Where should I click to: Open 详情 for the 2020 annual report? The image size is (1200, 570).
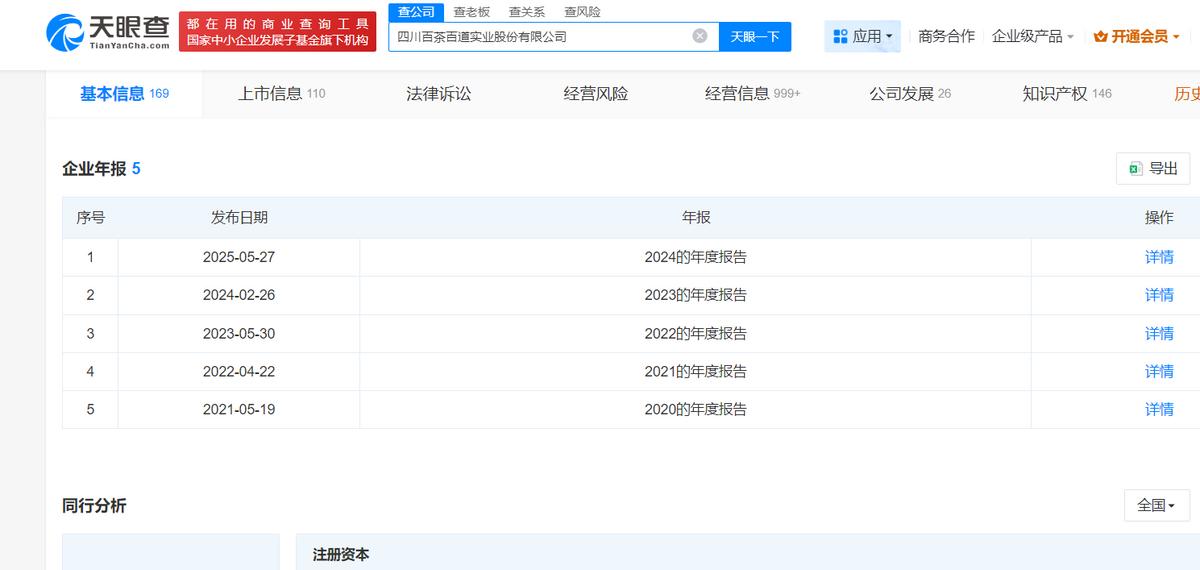1159,409
